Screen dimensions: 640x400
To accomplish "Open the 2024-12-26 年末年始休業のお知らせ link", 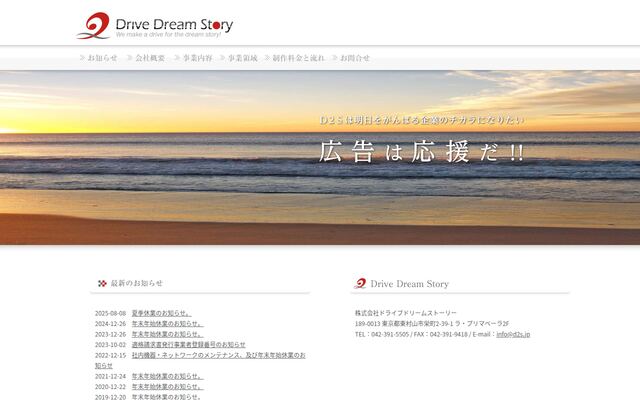I will click(x=167, y=324).
